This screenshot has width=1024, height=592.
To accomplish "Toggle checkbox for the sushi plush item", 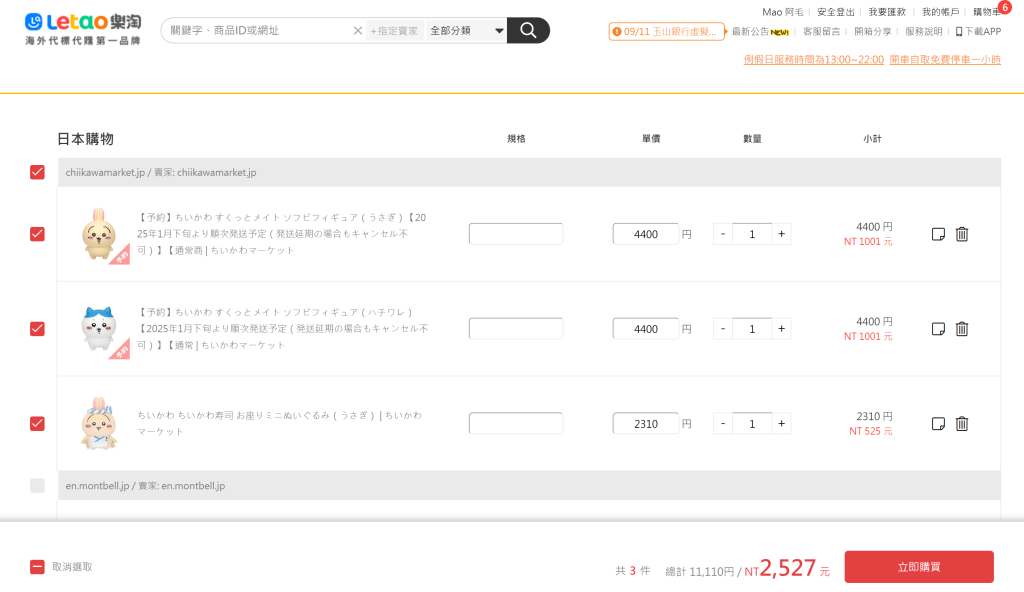I will (37, 423).
